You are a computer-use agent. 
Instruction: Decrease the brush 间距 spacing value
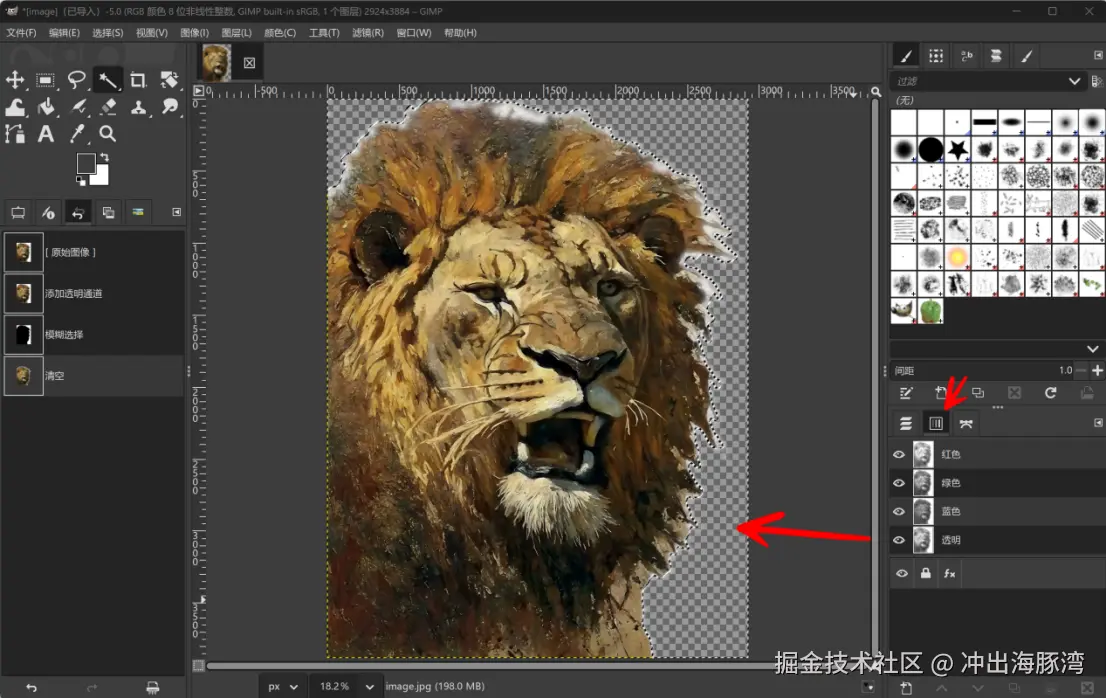(1082, 370)
